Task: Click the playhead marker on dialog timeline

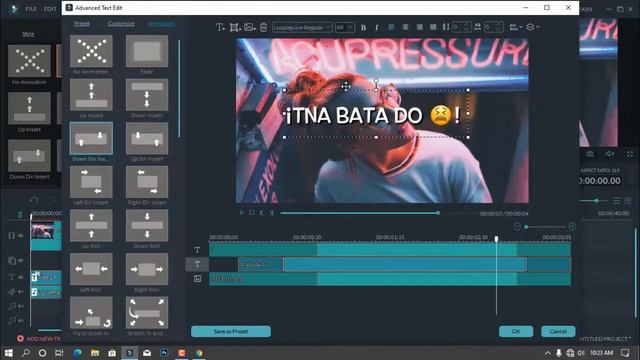Action: pyautogui.click(x=496, y=239)
